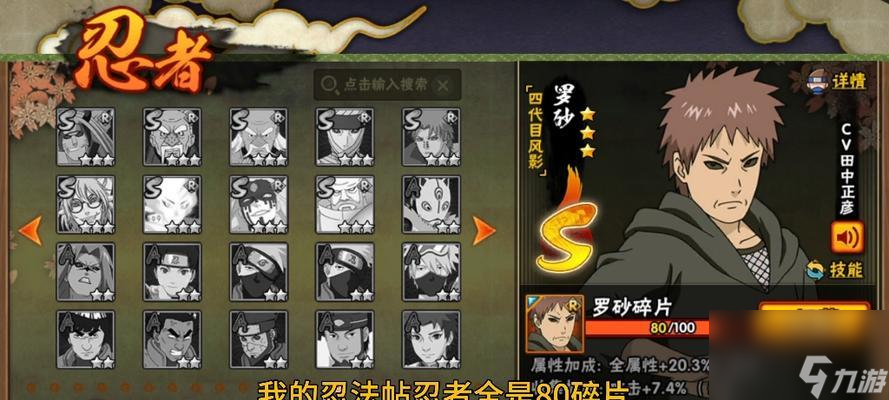Tap the search box 点击输入搜索

tap(388, 85)
